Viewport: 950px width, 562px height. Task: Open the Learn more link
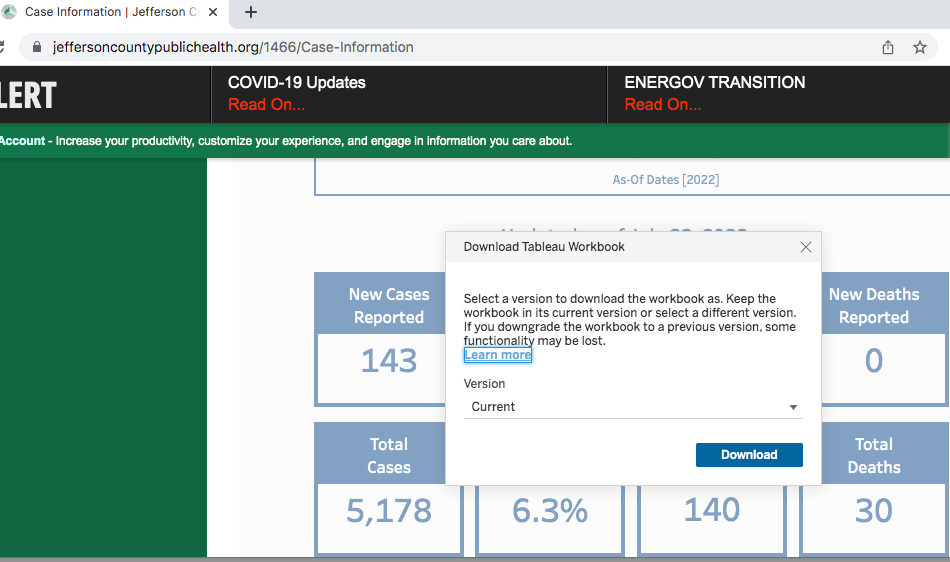click(498, 355)
